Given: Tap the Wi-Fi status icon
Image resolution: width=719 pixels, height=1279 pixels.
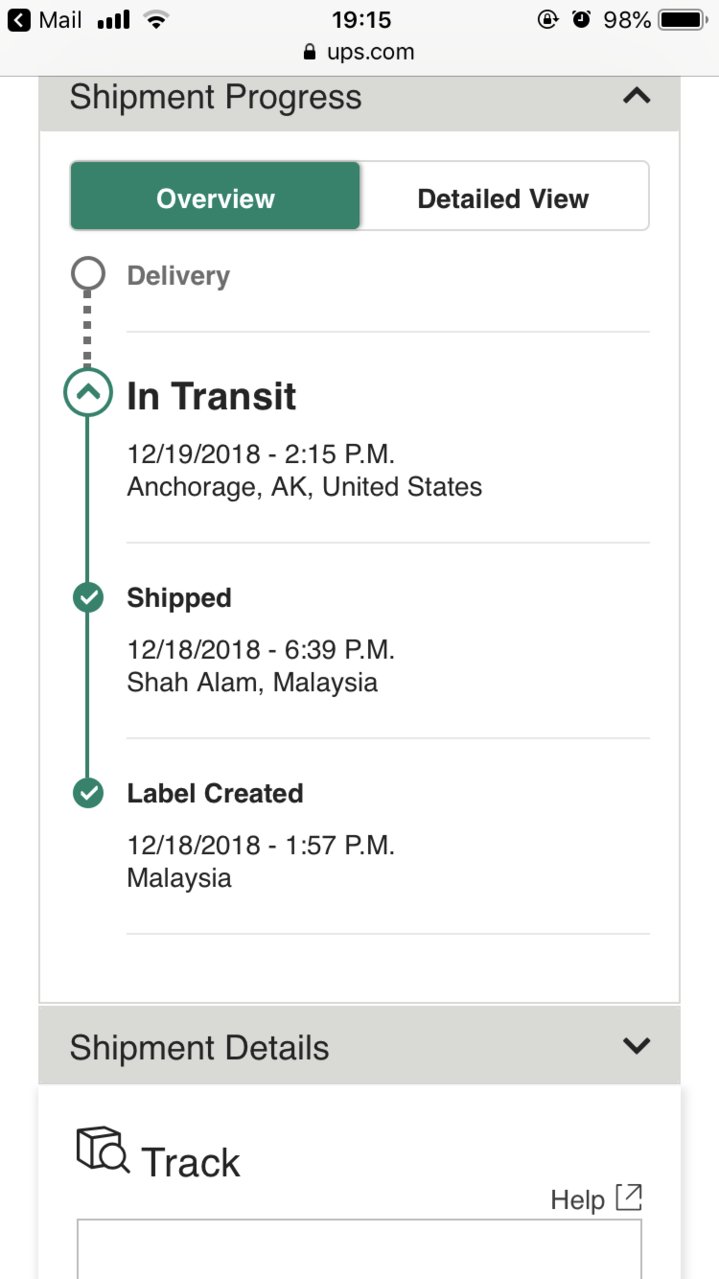Looking at the screenshot, I should [155, 19].
